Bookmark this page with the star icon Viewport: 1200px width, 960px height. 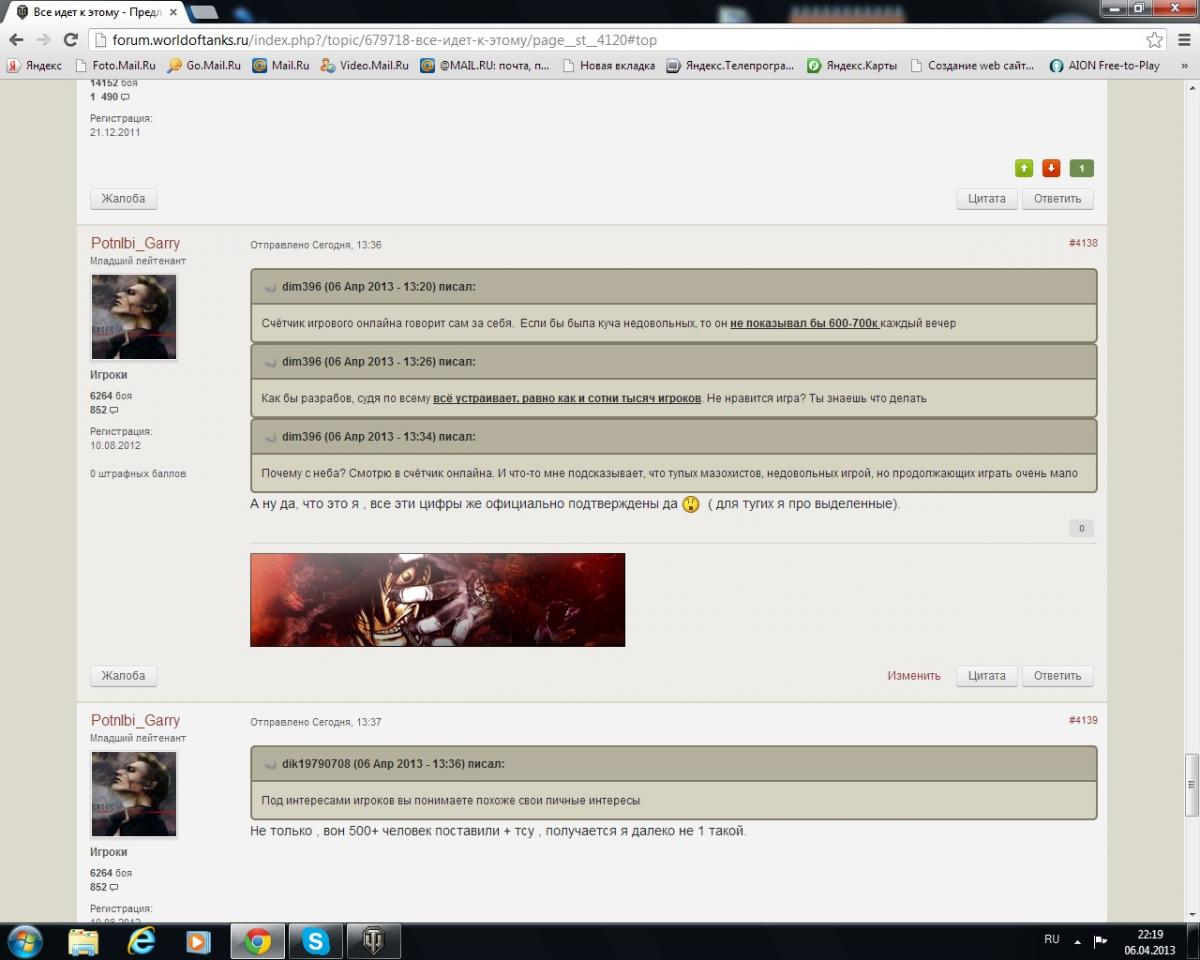click(x=1155, y=40)
